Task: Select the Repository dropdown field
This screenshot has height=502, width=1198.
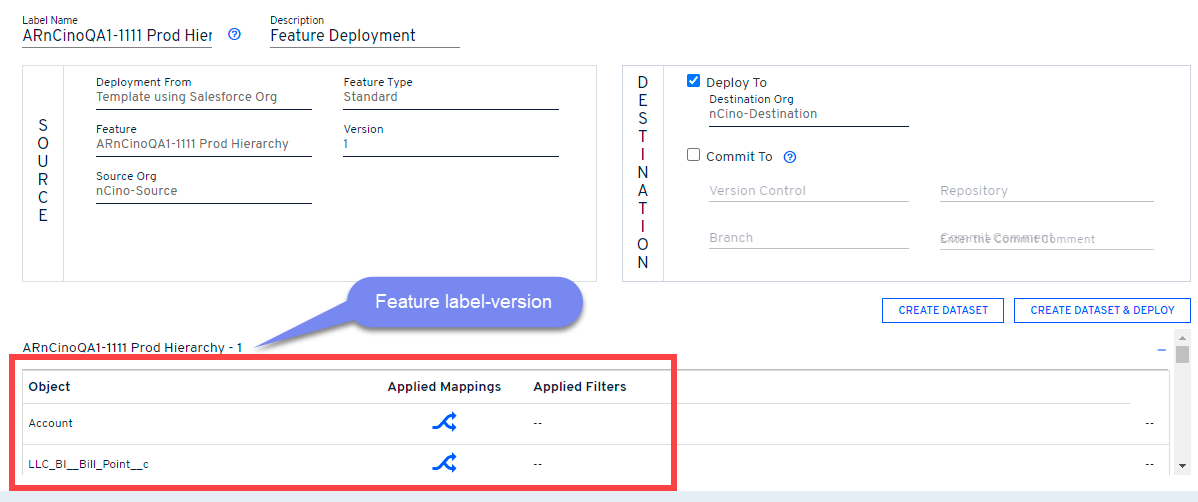Action: click(x=1046, y=191)
